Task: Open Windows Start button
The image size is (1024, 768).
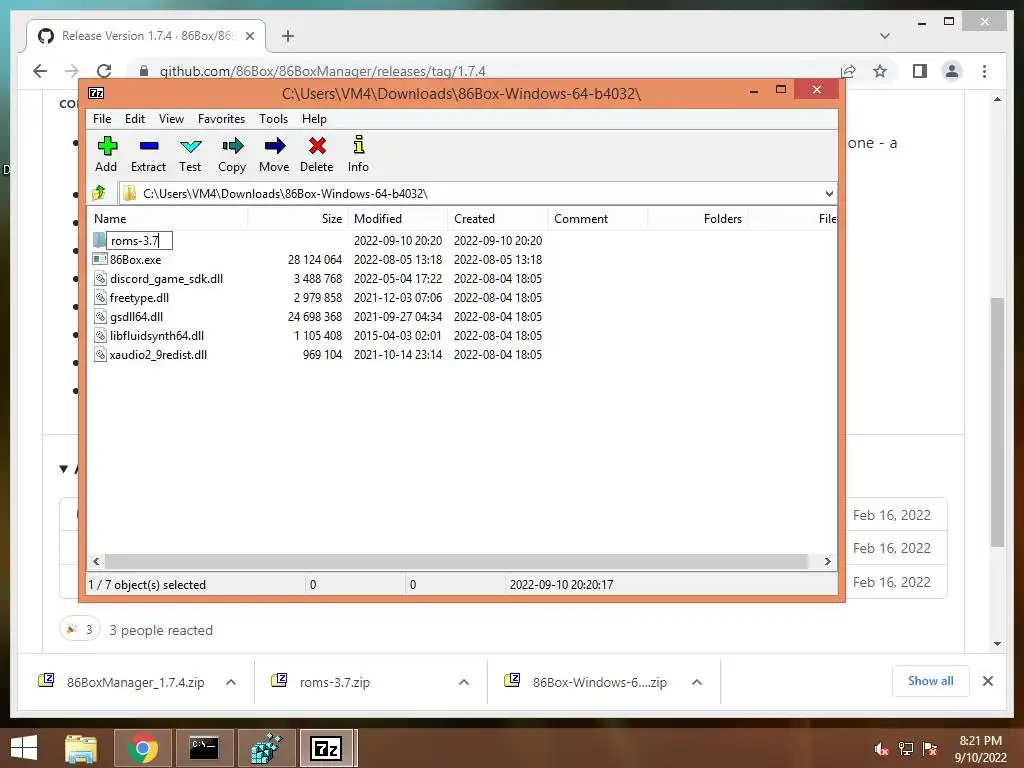Action: point(24,748)
